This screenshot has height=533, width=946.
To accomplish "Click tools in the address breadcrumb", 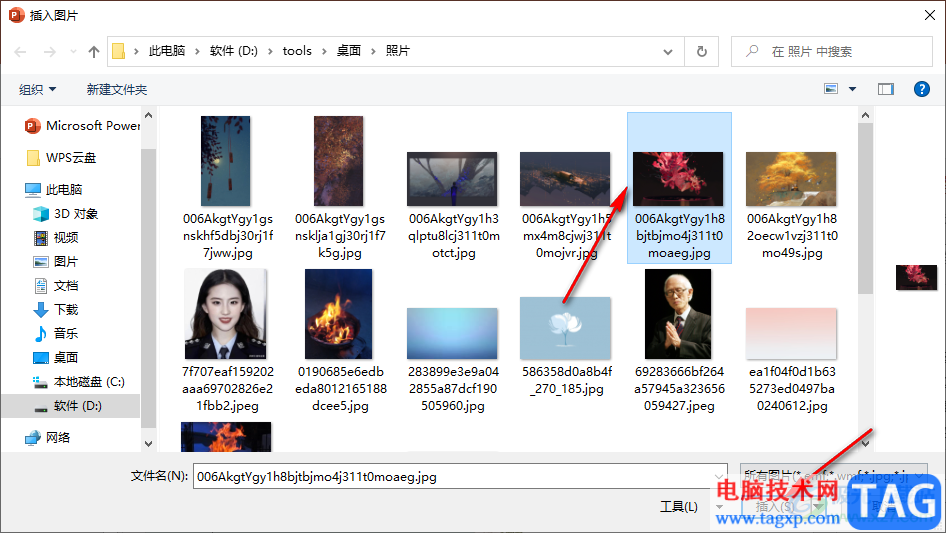I will (297, 51).
